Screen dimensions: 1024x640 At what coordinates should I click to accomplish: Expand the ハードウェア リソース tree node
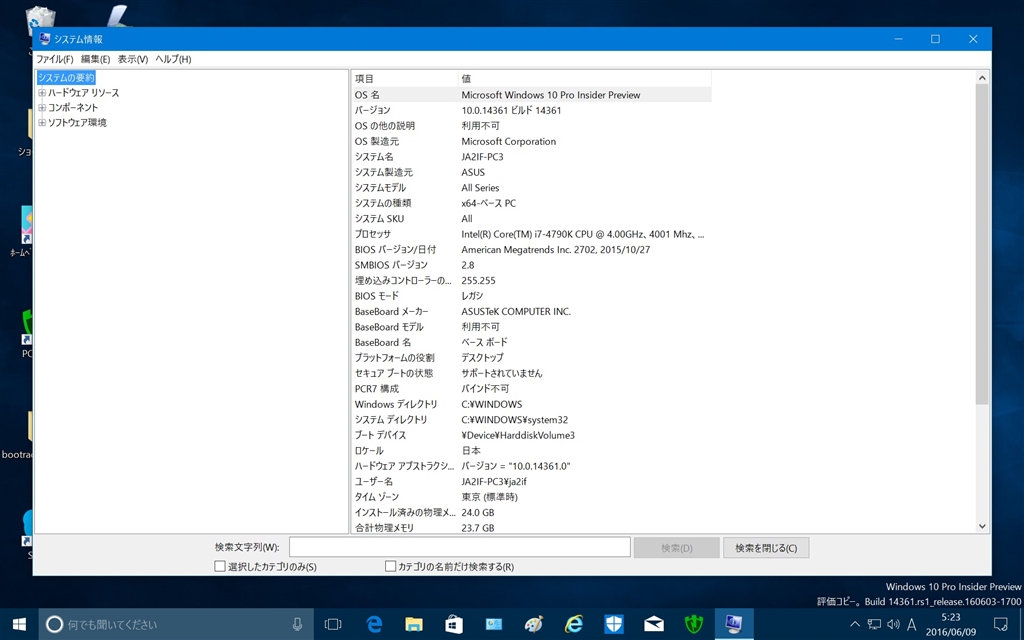pyautogui.click(x=42, y=93)
